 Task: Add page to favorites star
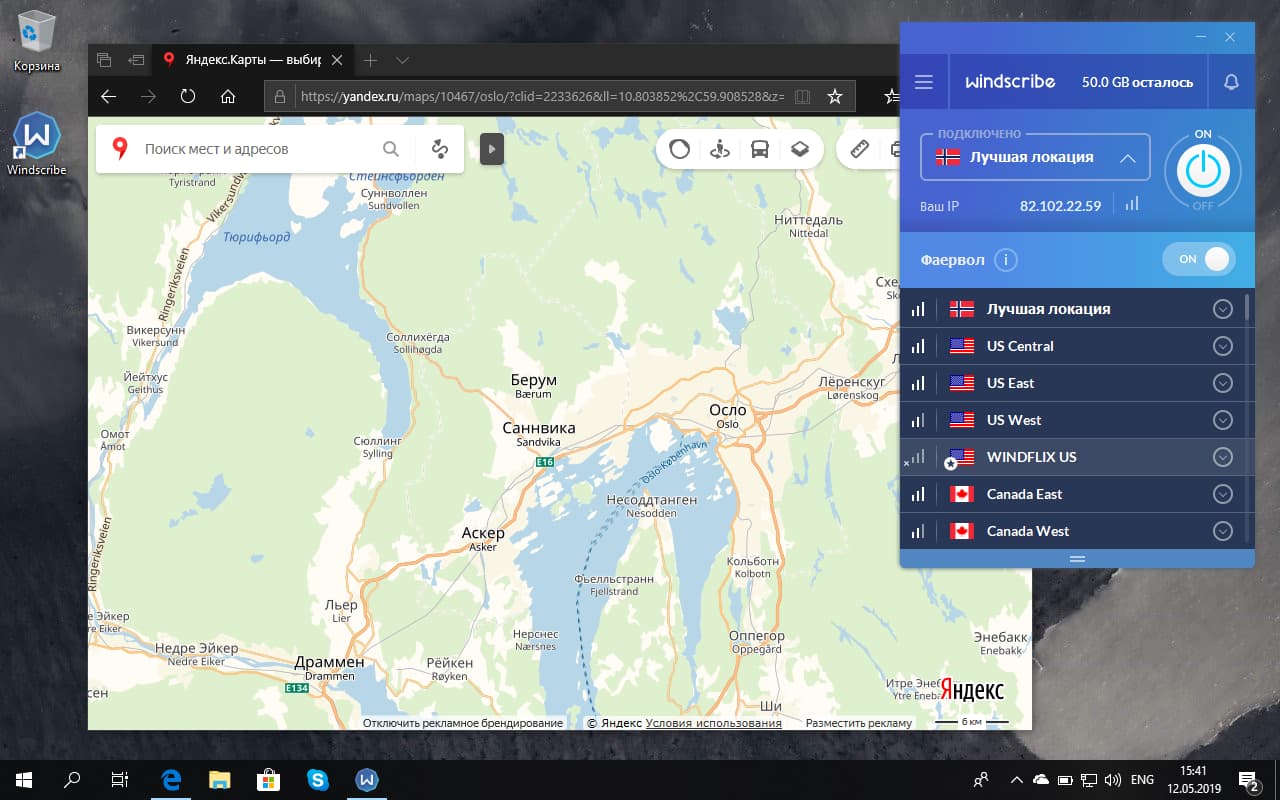pos(835,96)
